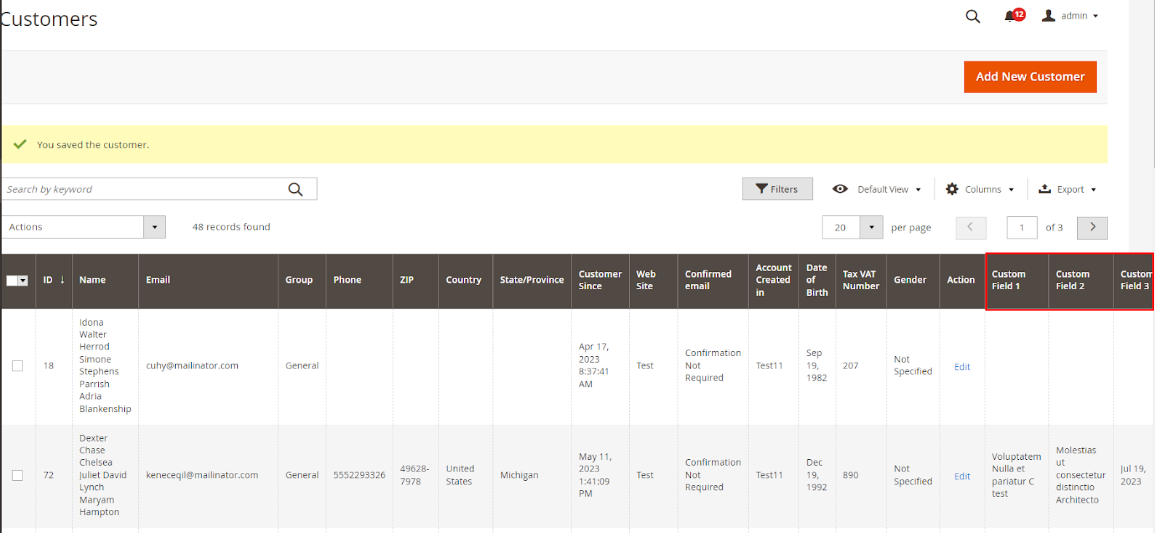This screenshot has height=533, width=1155.
Task: Click the search magnifier icon in header
Action: pos(973,16)
